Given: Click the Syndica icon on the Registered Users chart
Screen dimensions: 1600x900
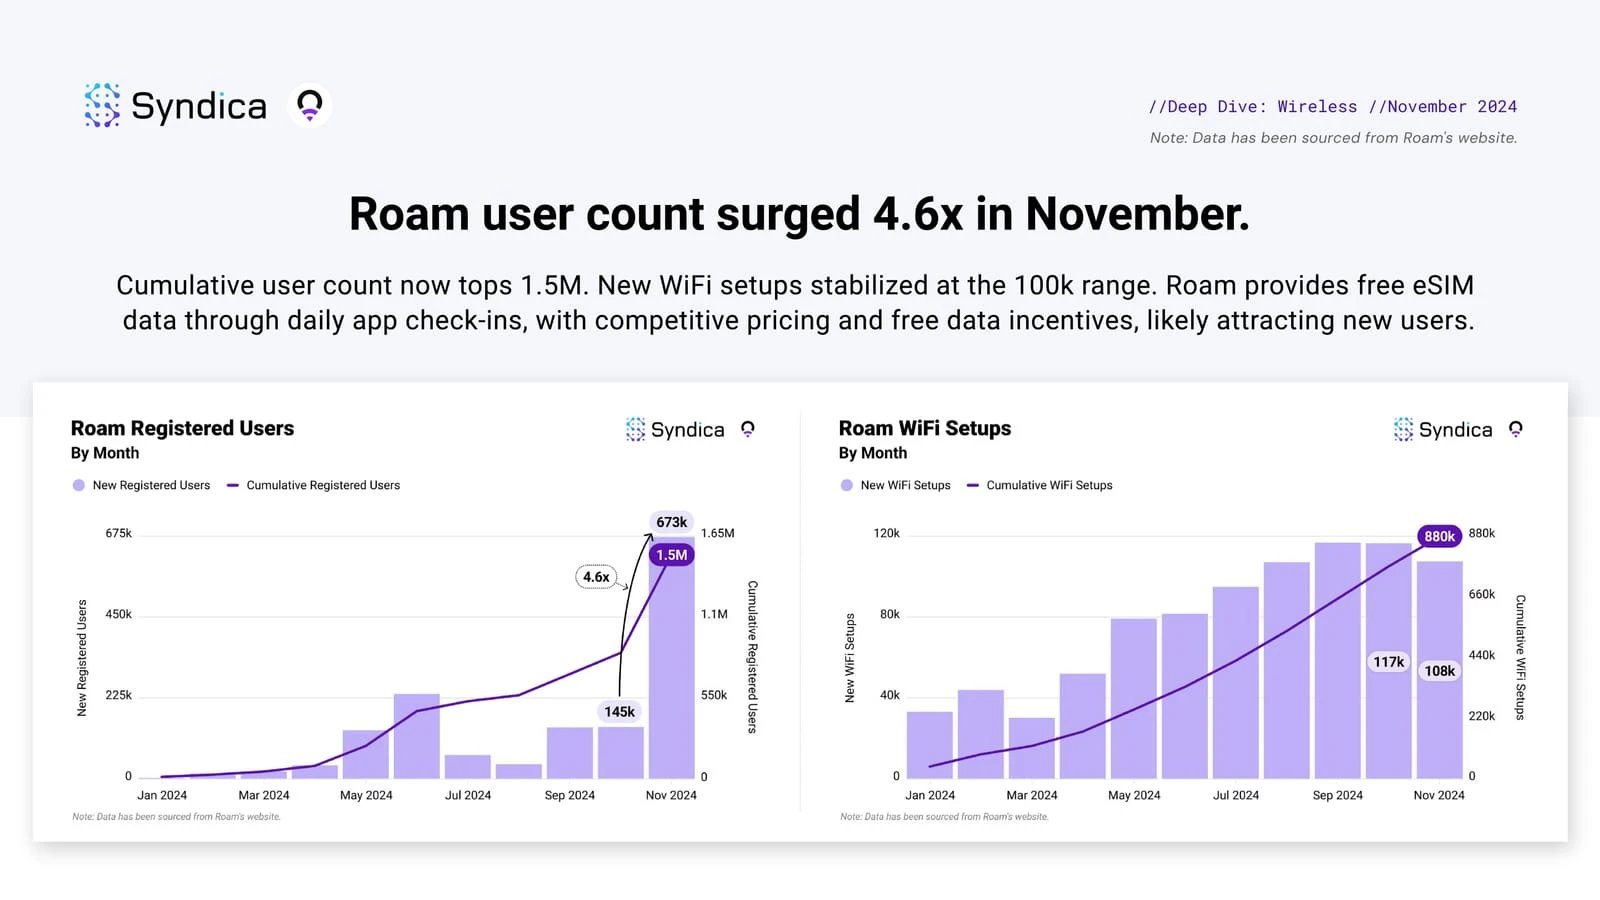Looking at the screenshot, I should [636, 429].
